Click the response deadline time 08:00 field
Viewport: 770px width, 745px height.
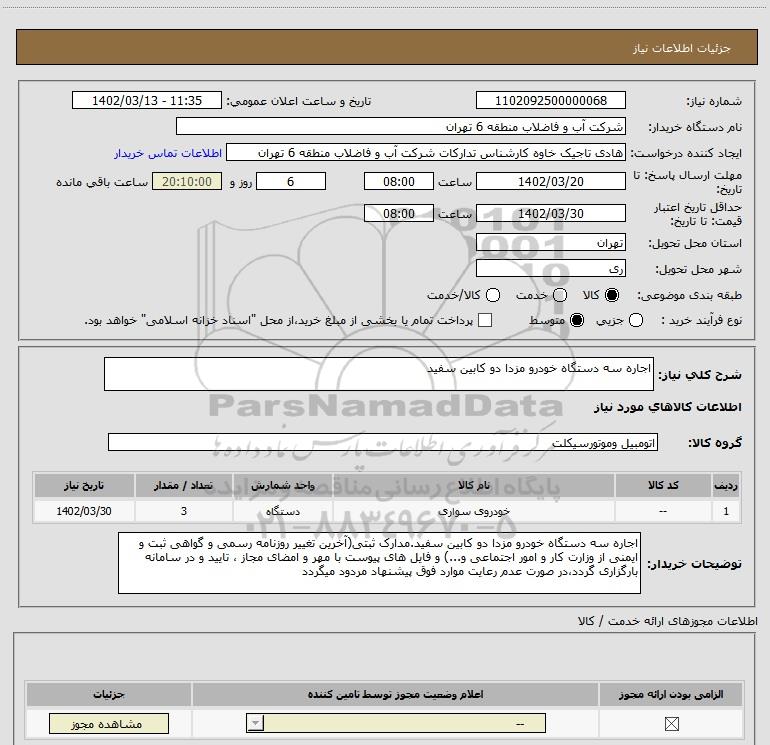(399, 181)
